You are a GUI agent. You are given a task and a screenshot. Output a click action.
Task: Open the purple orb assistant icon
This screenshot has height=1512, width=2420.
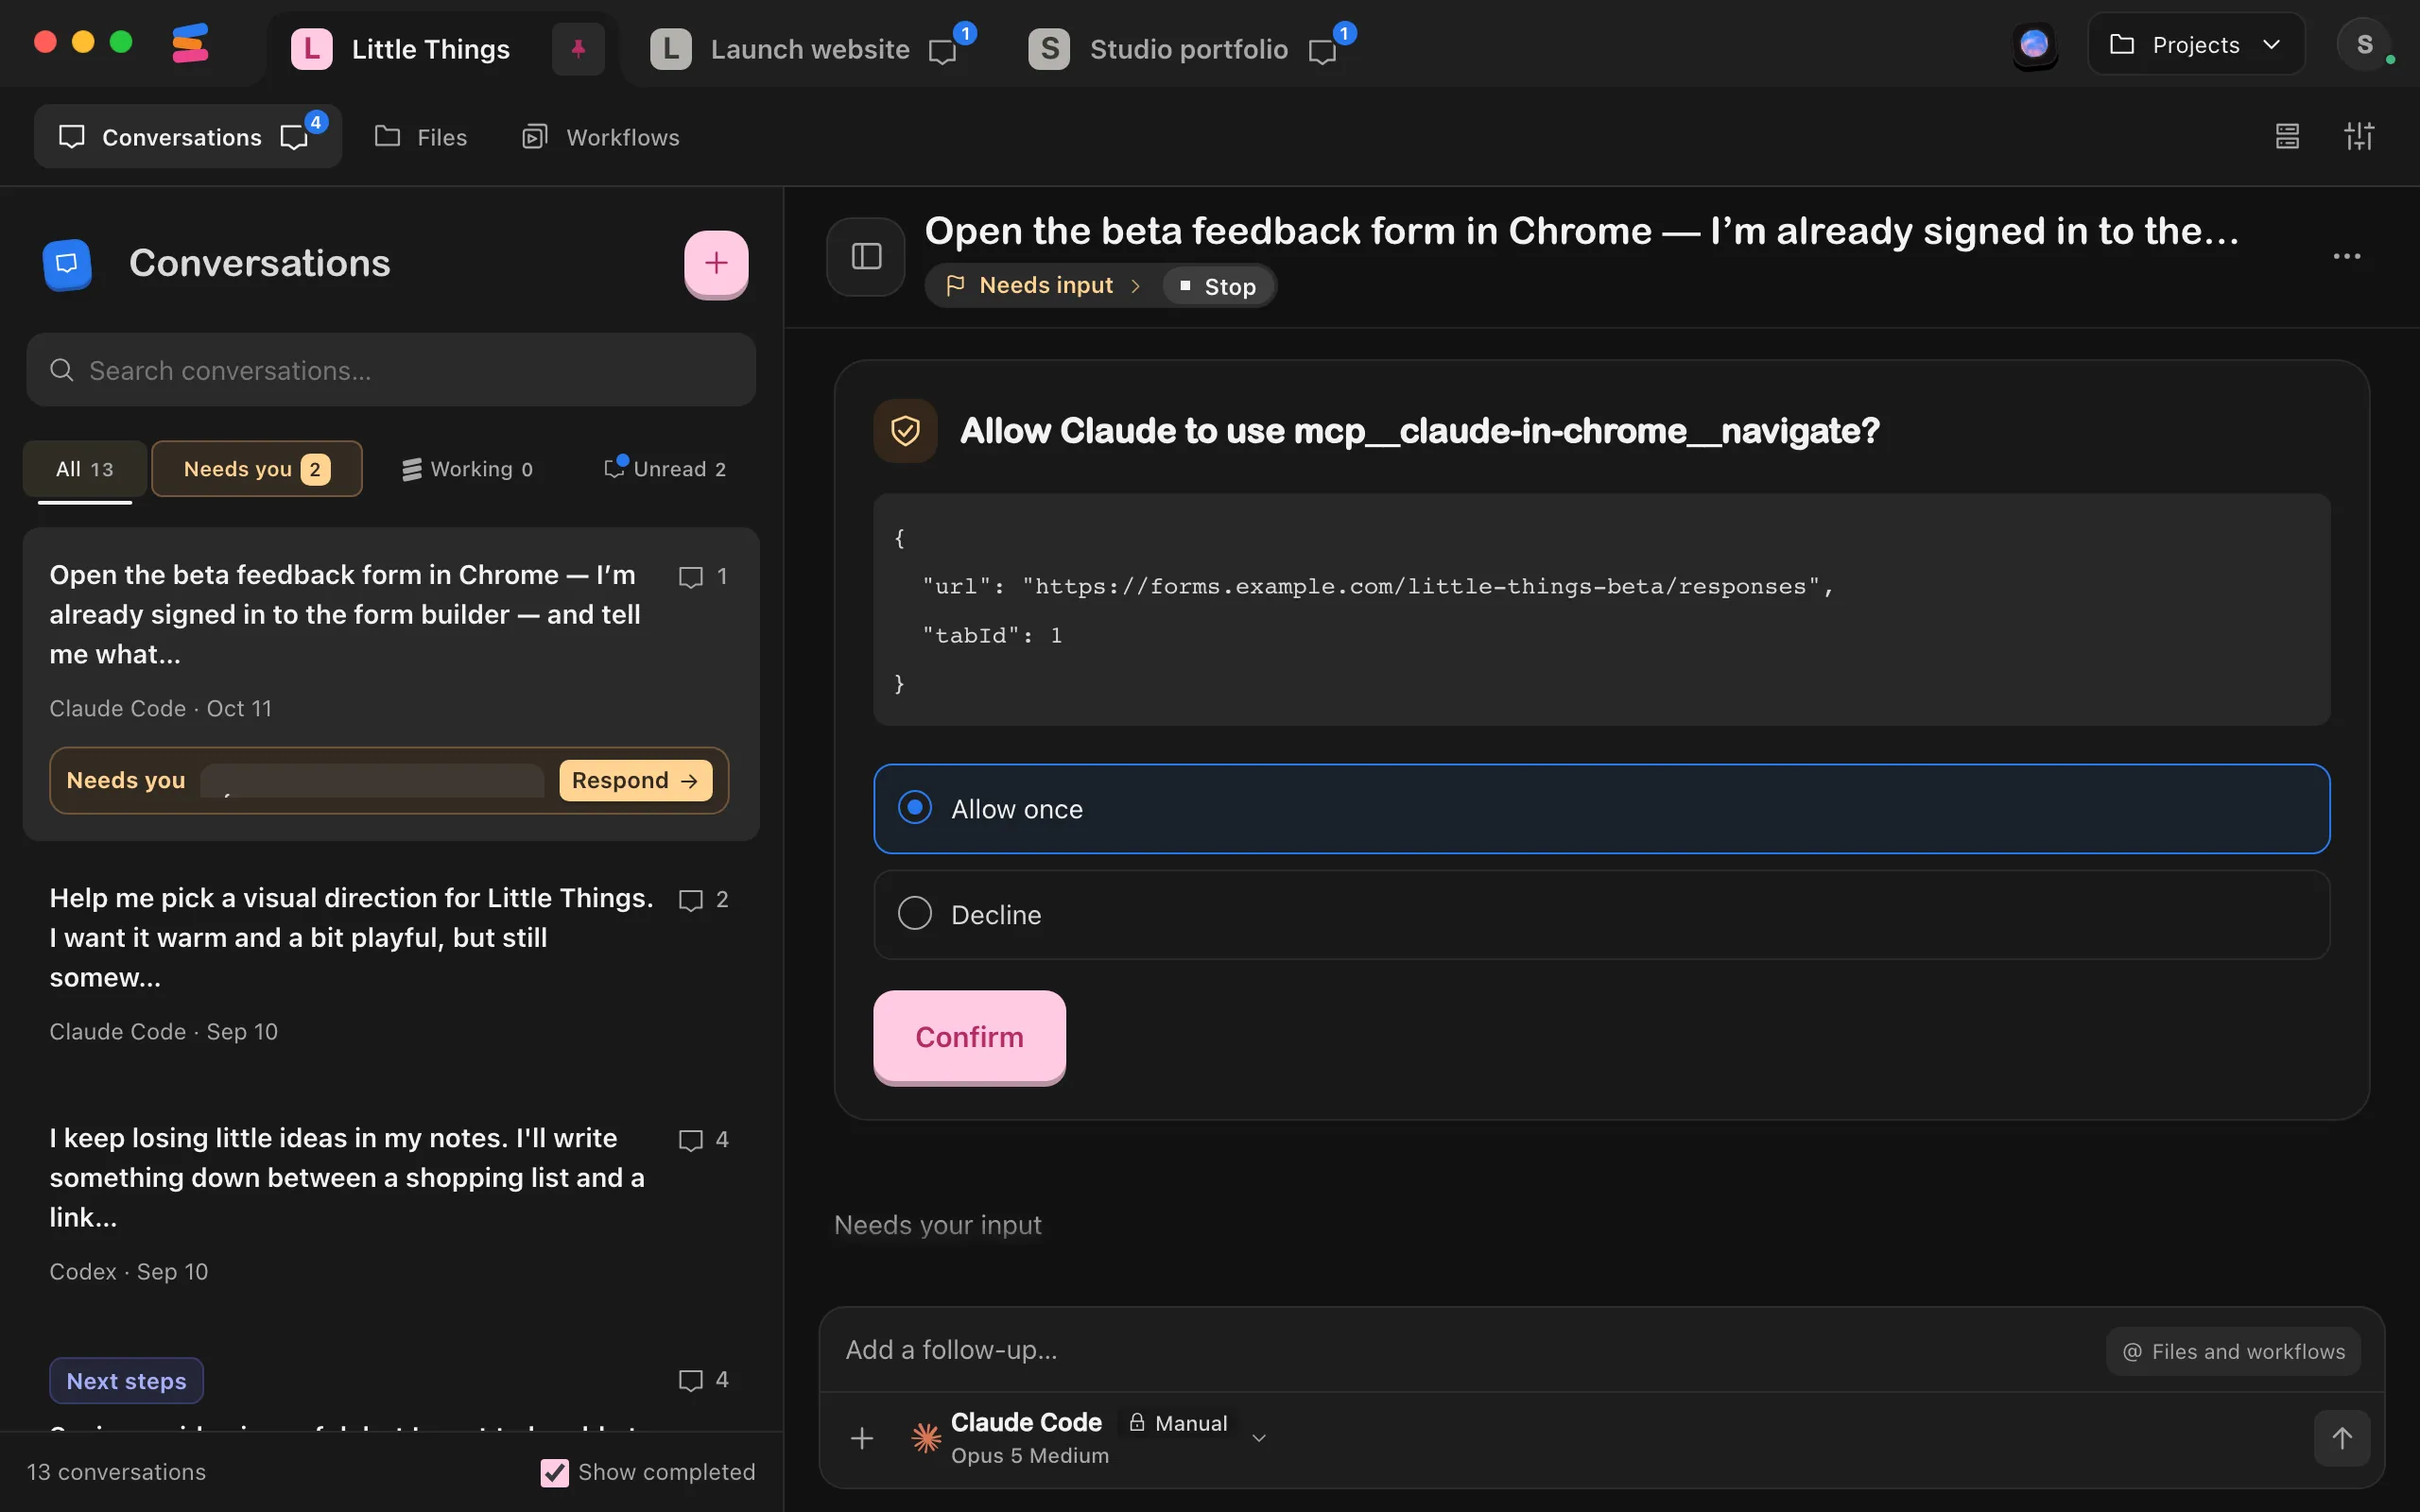[2034, 44]
